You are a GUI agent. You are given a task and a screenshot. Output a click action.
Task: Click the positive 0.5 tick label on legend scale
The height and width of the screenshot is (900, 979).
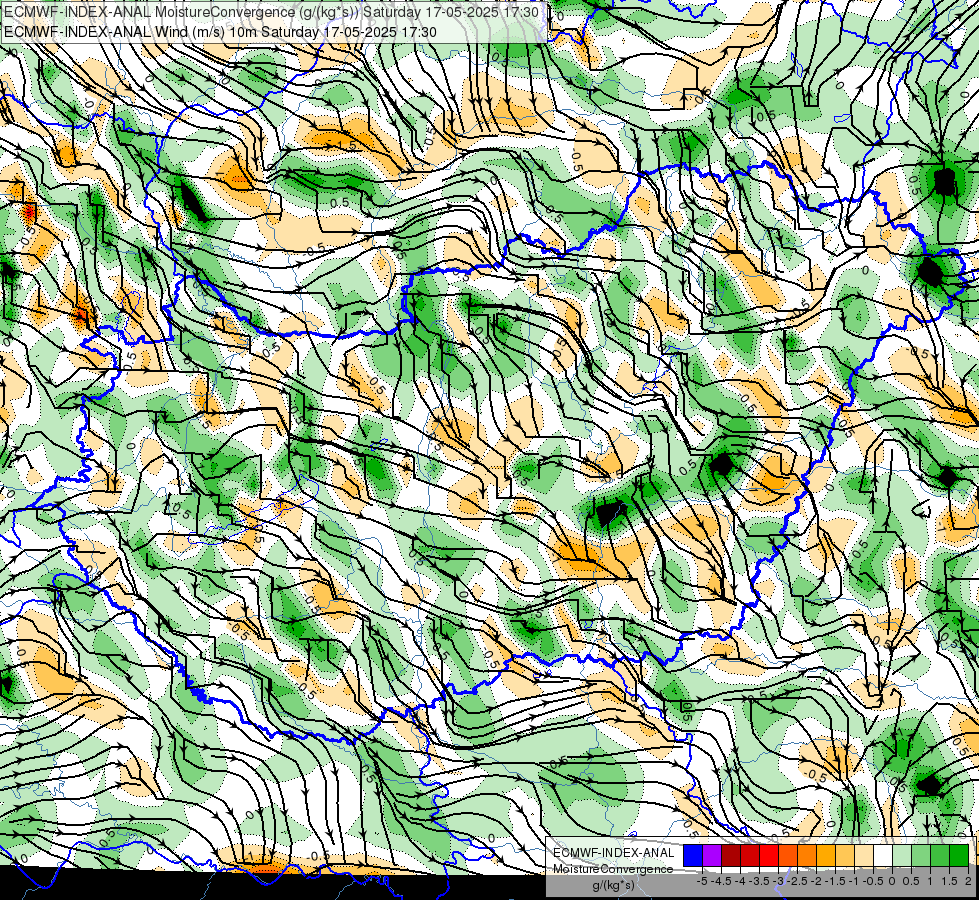coord(911,881)
